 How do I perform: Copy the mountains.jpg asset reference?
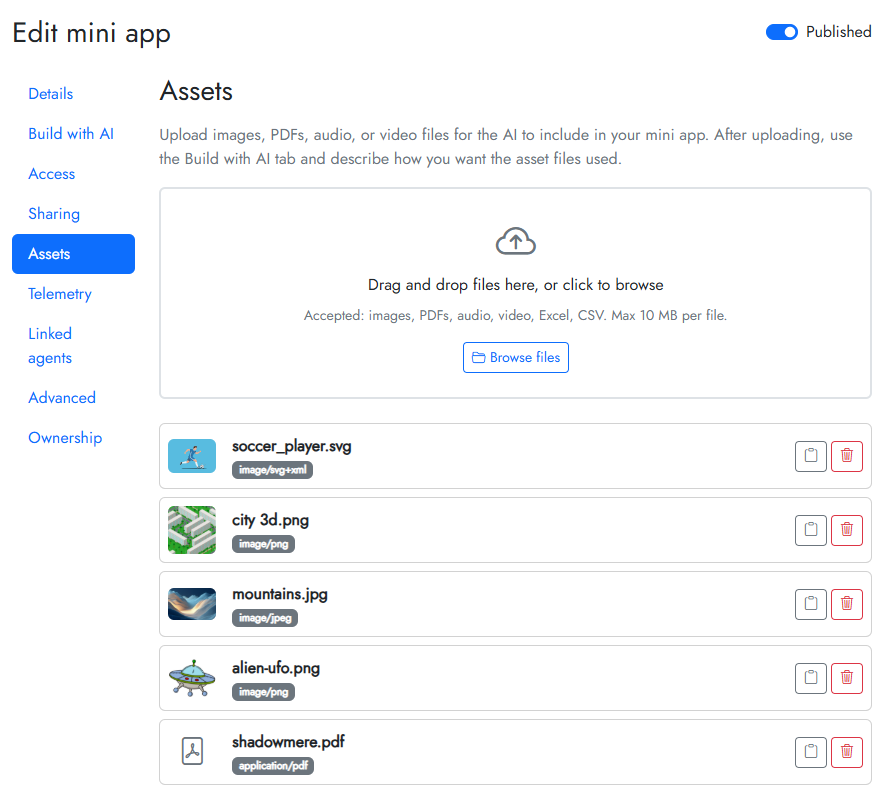pyautogui.click(x=811, y=604)
